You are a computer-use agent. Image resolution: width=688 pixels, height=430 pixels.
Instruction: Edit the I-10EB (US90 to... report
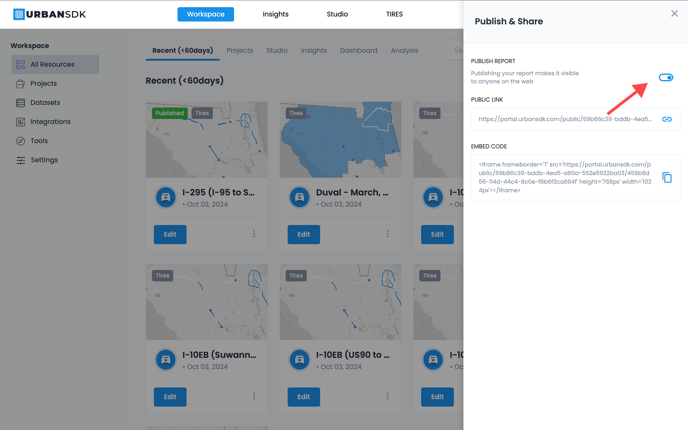point(304,397)
